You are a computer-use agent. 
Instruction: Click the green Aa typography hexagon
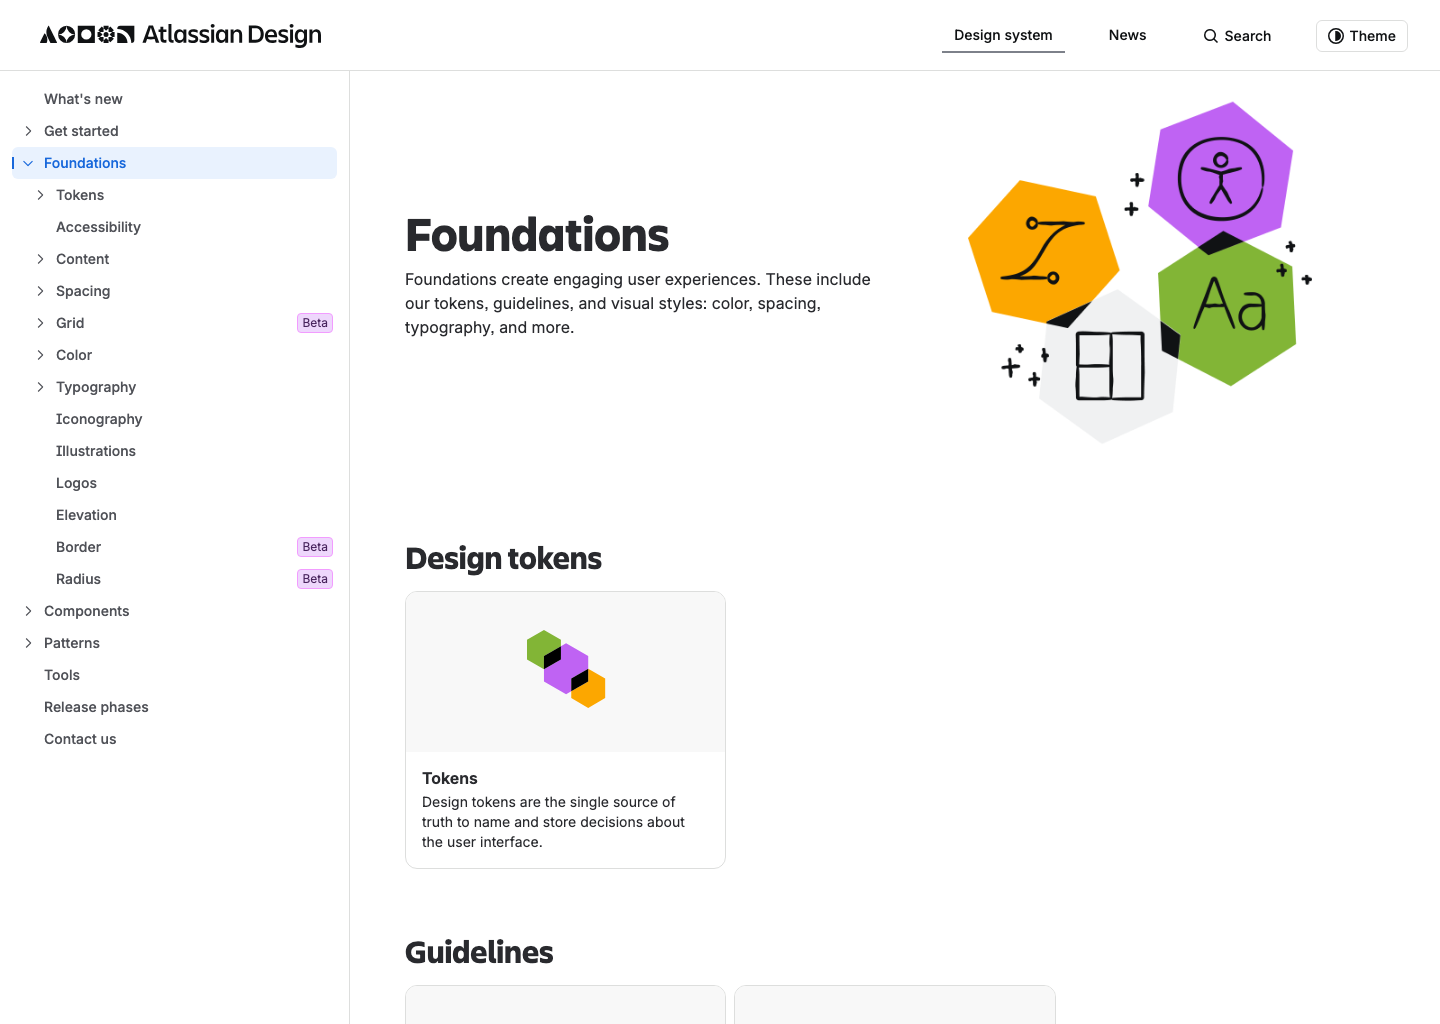coord(1229,310)
